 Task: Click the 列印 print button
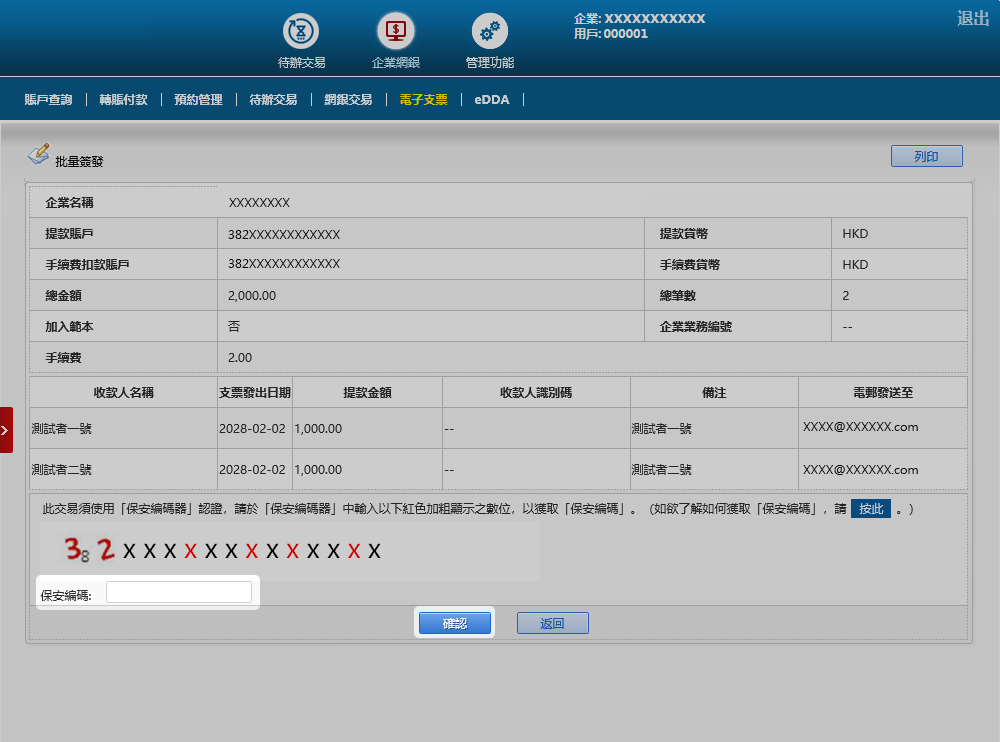click(x=926, y=156)
